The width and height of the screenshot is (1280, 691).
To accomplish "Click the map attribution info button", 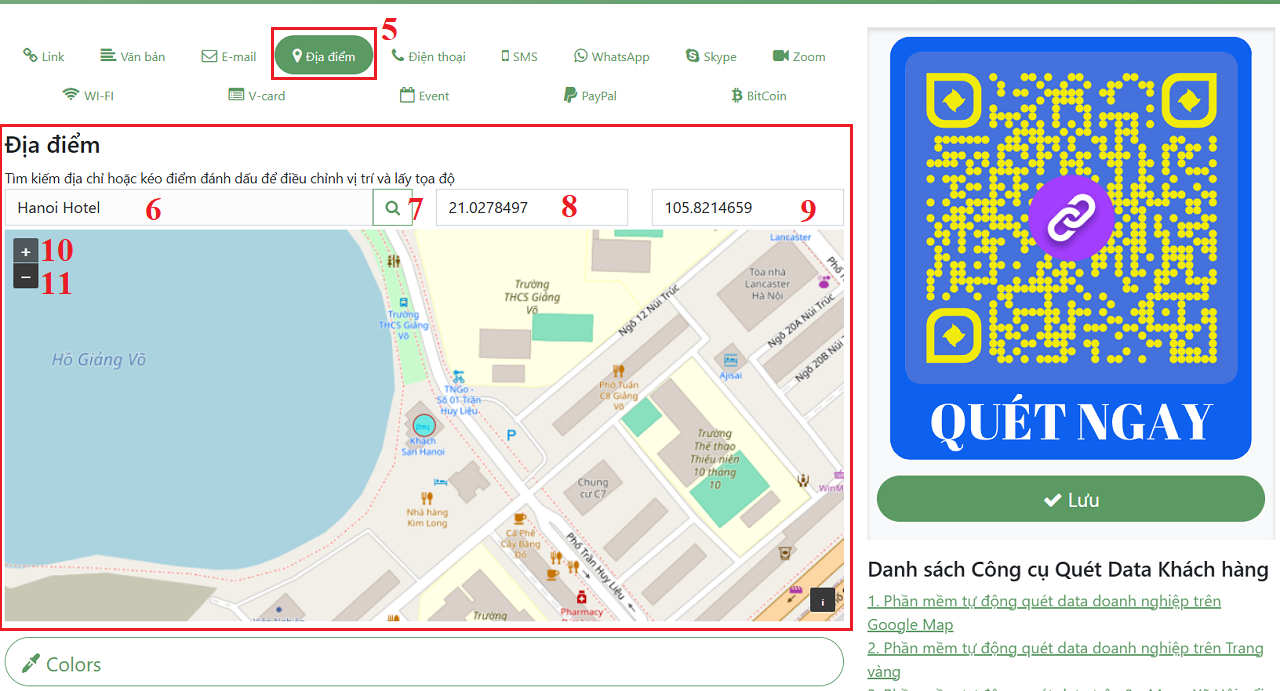I will [x=822, y=599].
